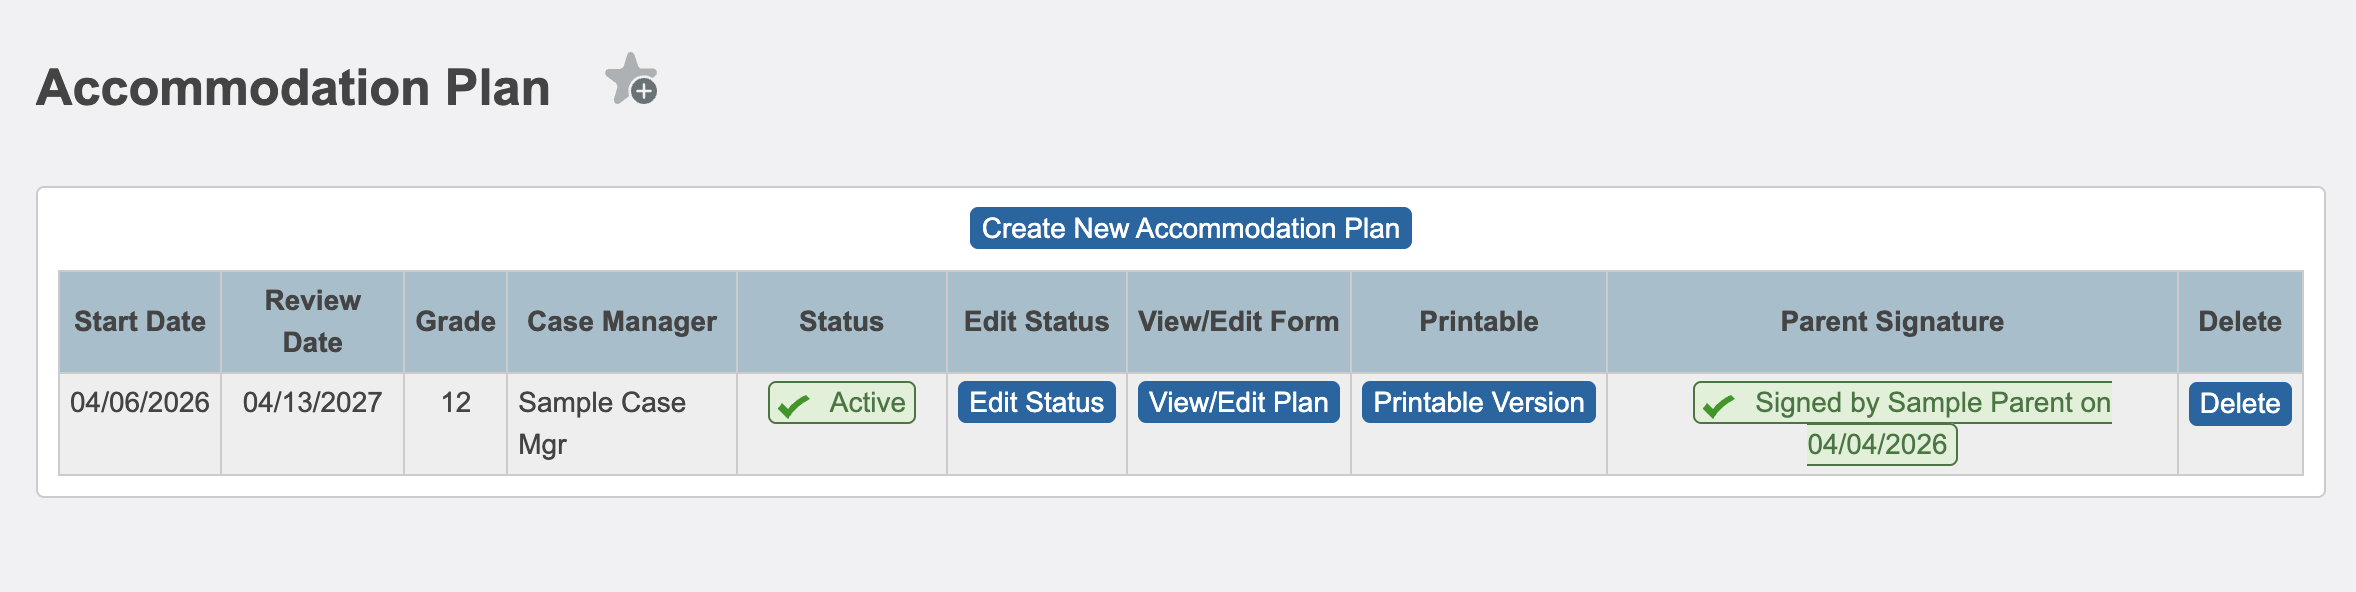
Task: Click the green checkmark in the Active badge
Action: click(x=794, y=405)
